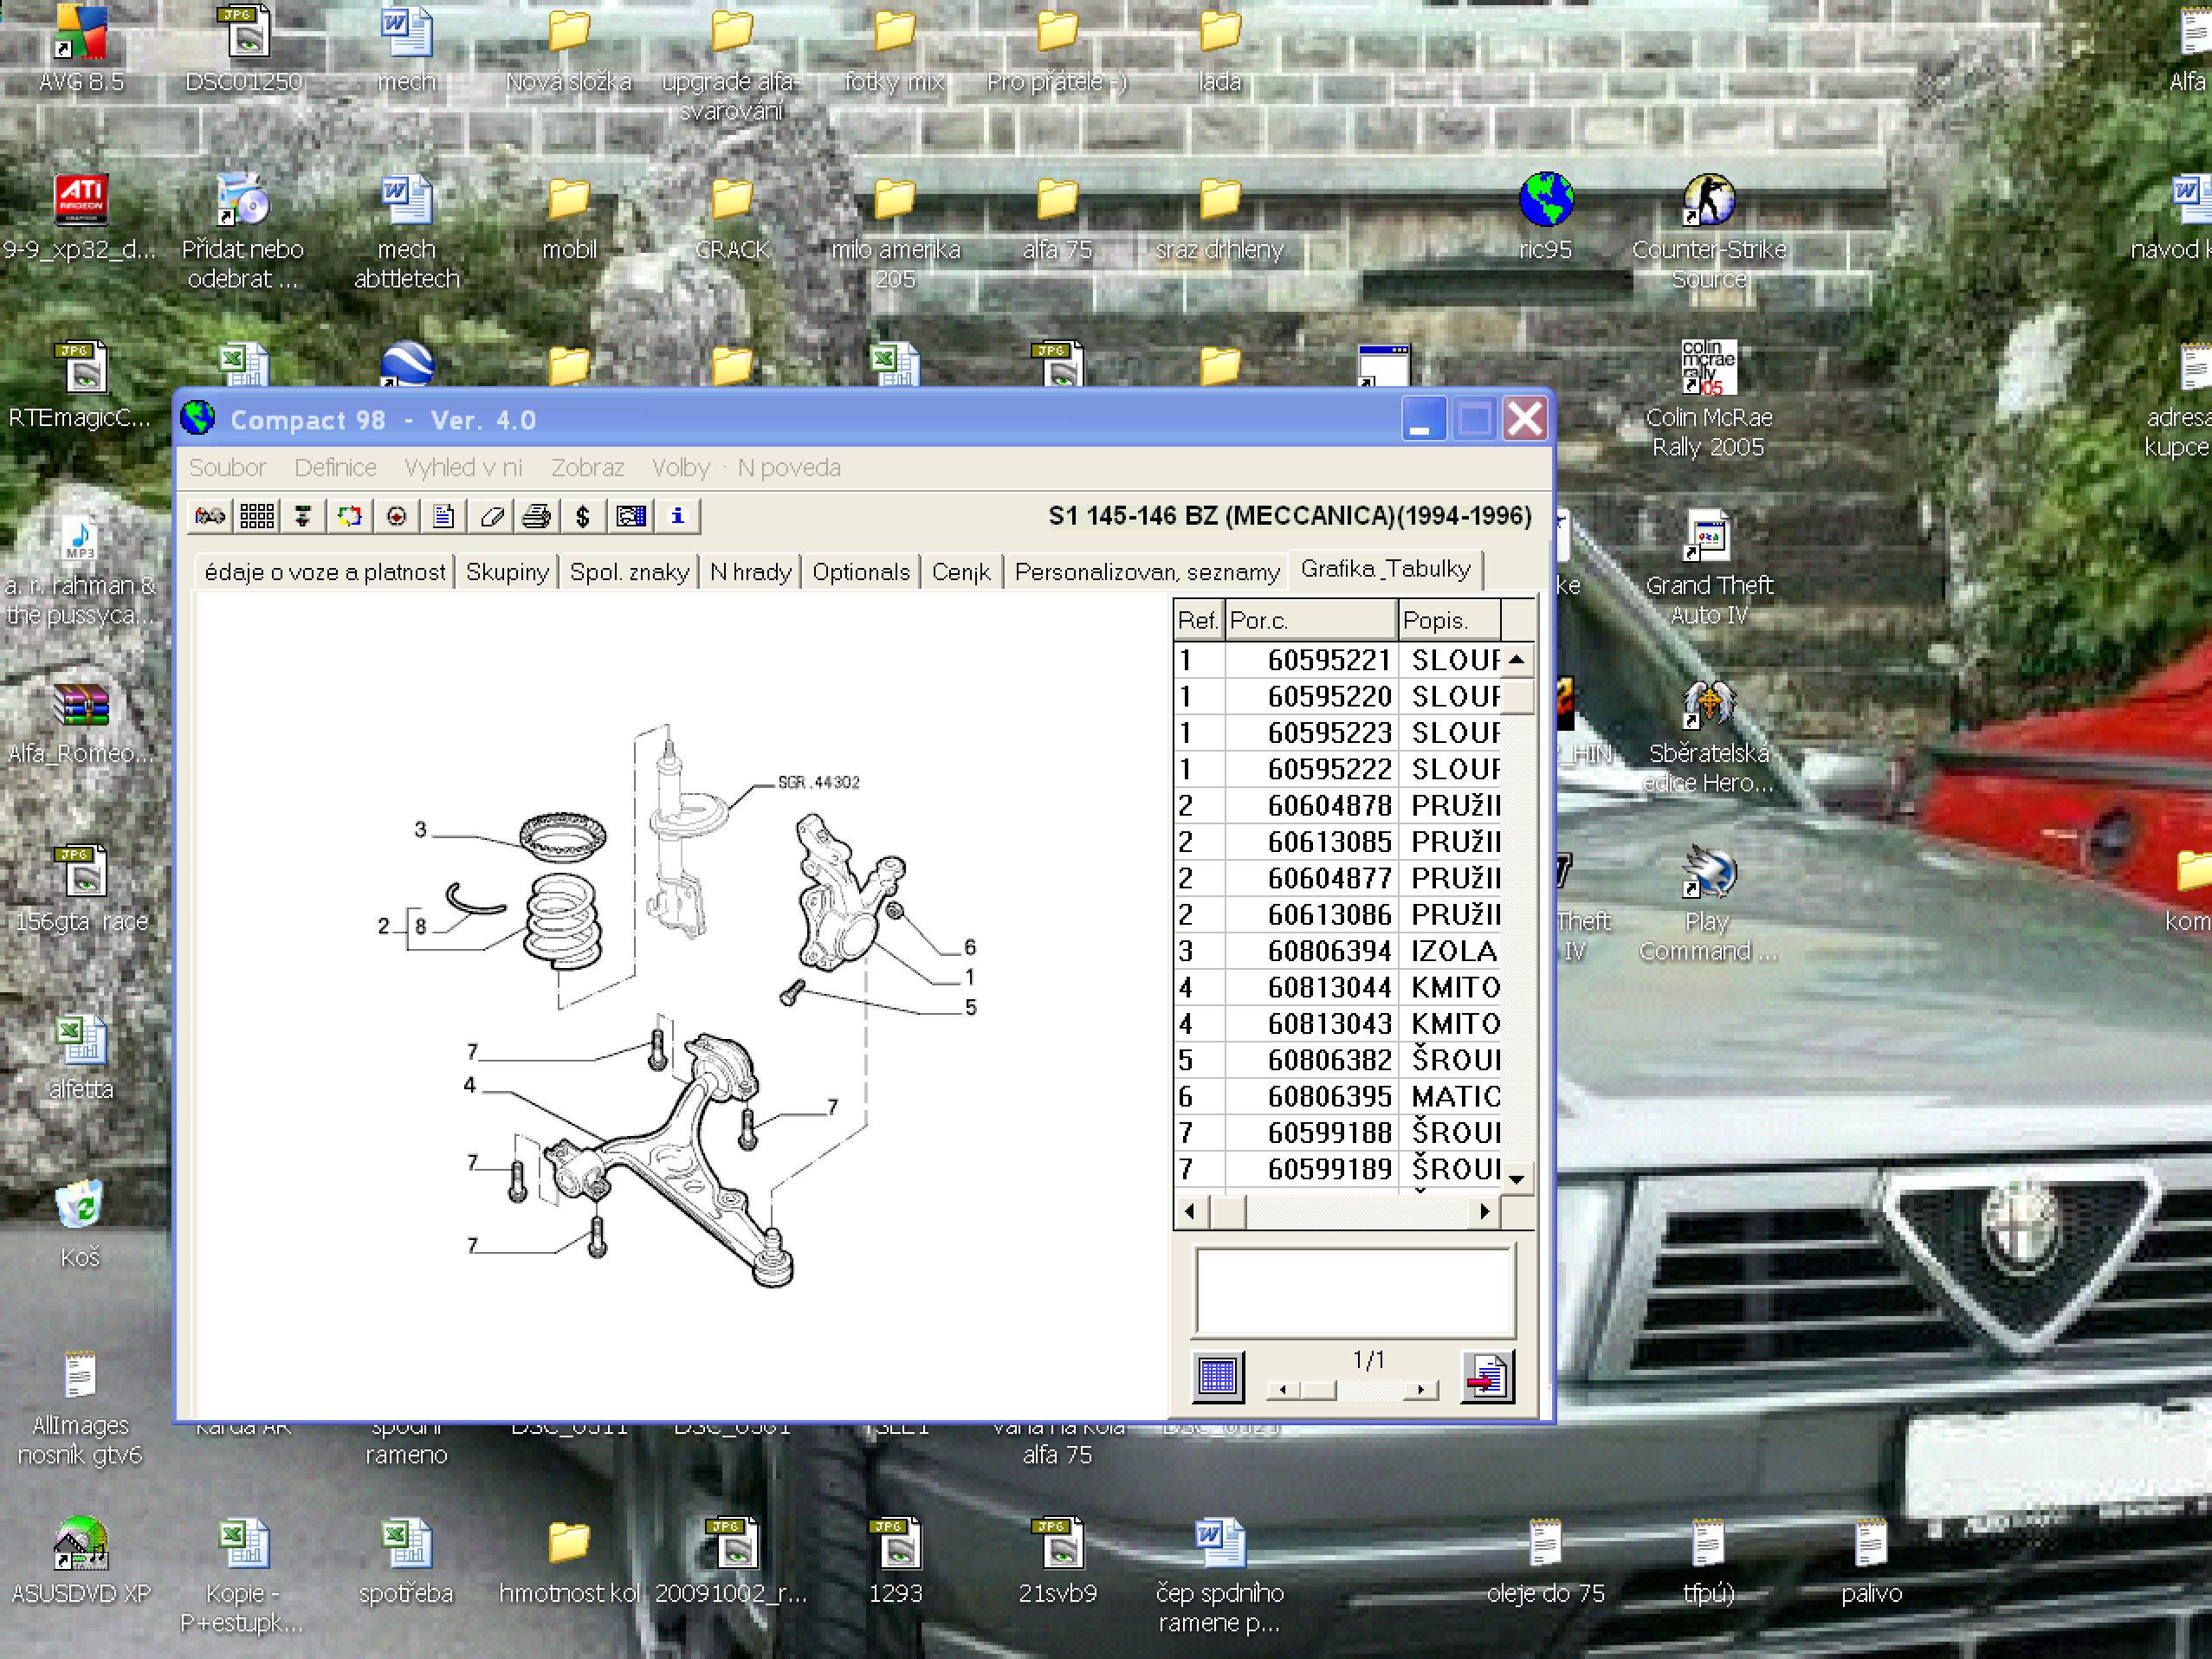Screen dimensions: 2212x1659
Task: Click the grid of squares toolbar icon
Action: [257, 516]
